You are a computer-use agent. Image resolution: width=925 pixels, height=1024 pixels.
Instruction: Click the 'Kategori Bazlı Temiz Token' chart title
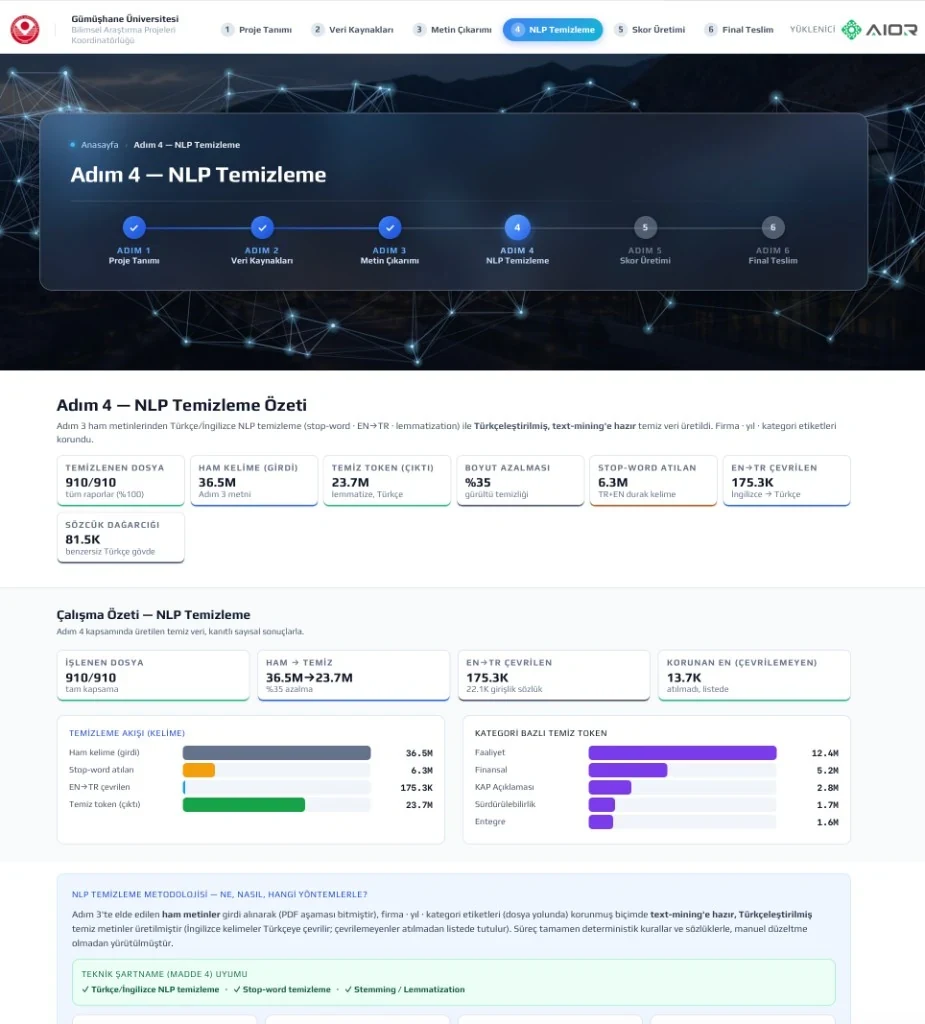[x=541, y=733]
